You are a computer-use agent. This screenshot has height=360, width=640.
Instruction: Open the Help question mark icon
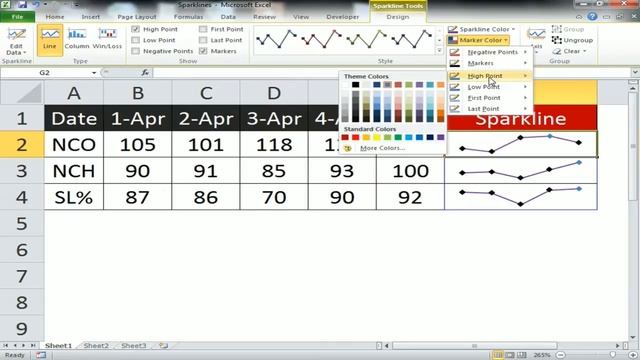592,17
